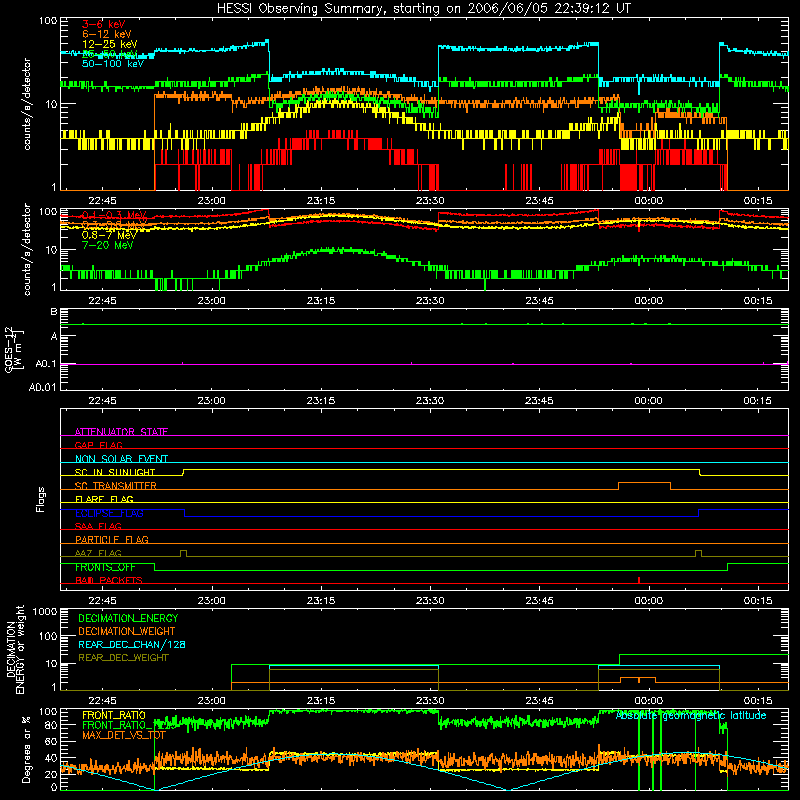Click the raised step on SC_TRANSMITTER trace
The height and width of the screenshot is (800, 800).
tap(644, 483)
